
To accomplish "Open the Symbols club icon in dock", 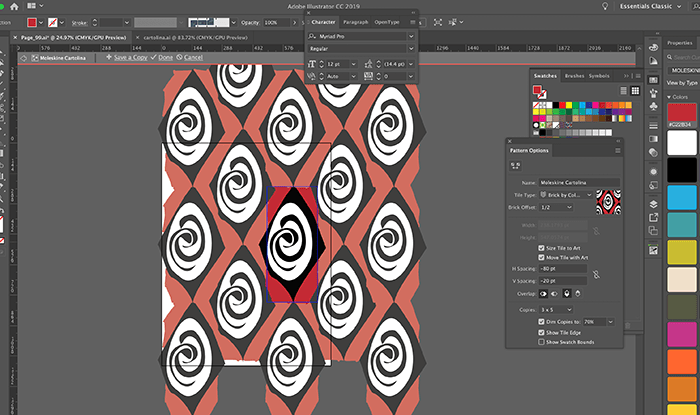I will 653,106.
